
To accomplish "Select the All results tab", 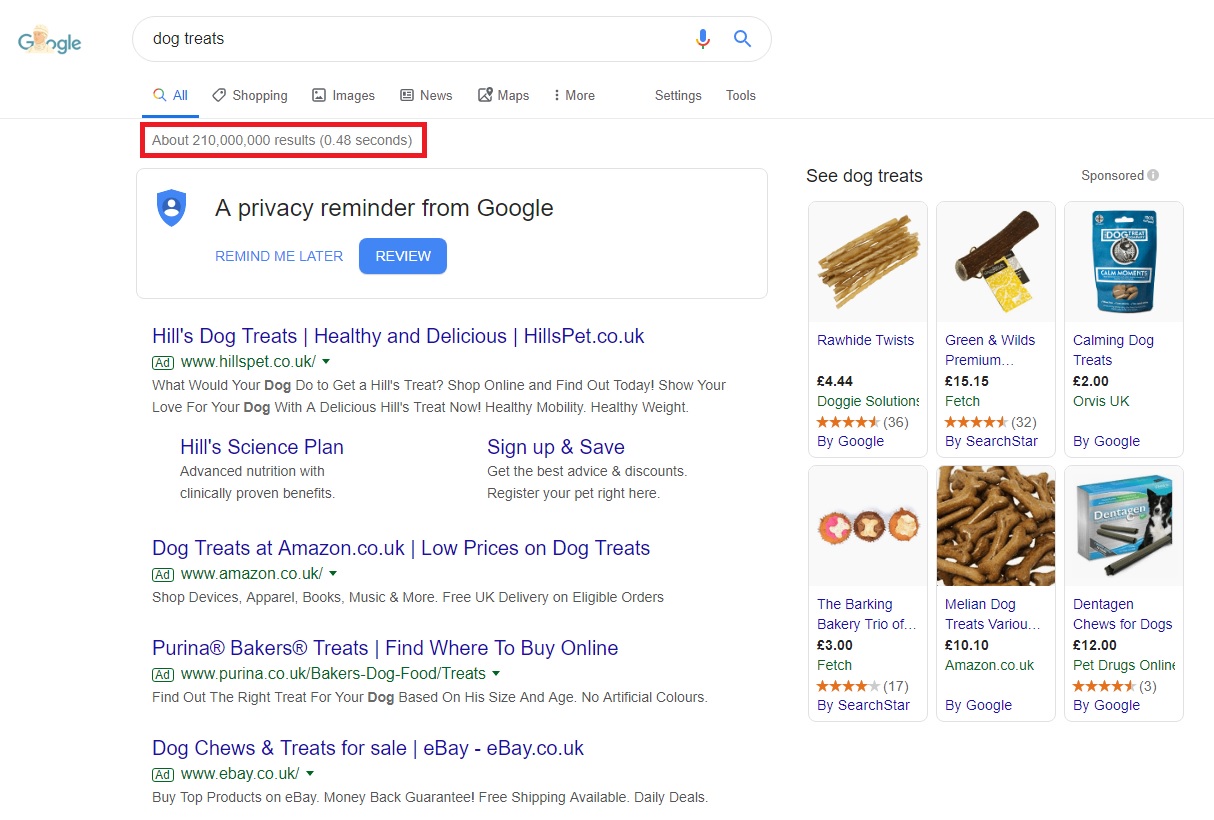I will click(170, 96).
